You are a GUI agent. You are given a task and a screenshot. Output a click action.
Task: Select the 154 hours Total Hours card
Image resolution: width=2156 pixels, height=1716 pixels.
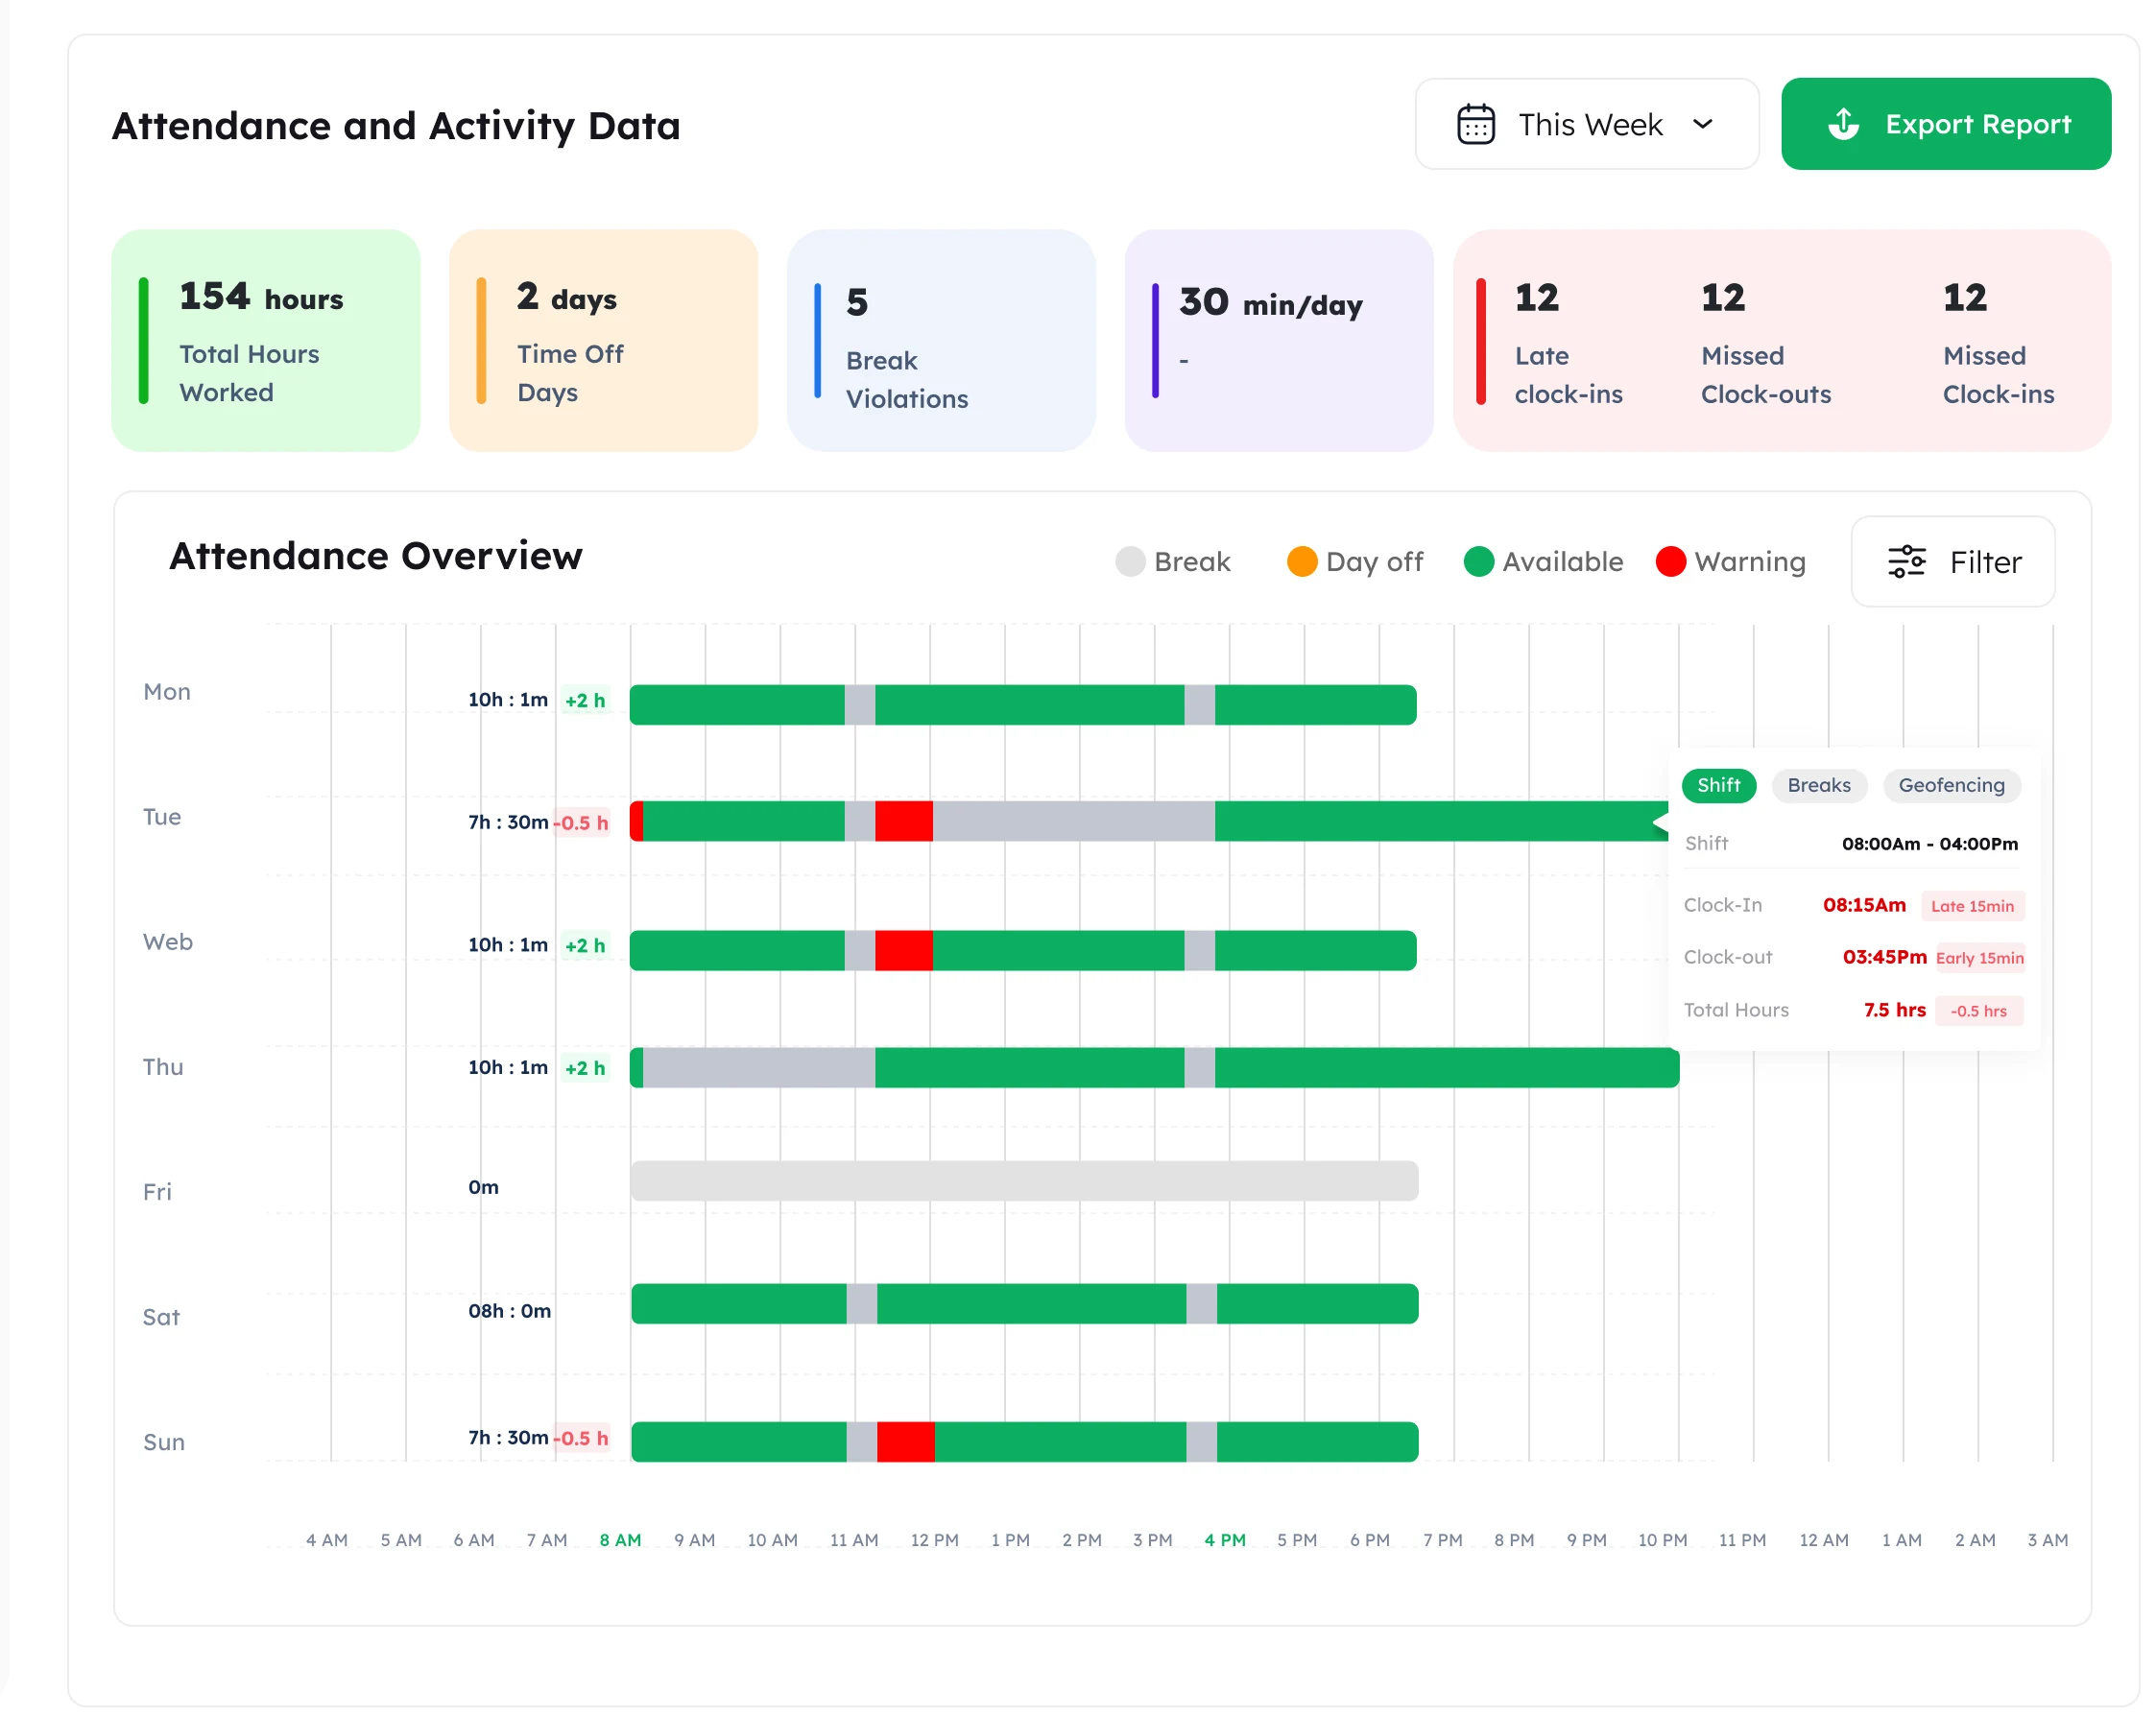pos(266,341)
